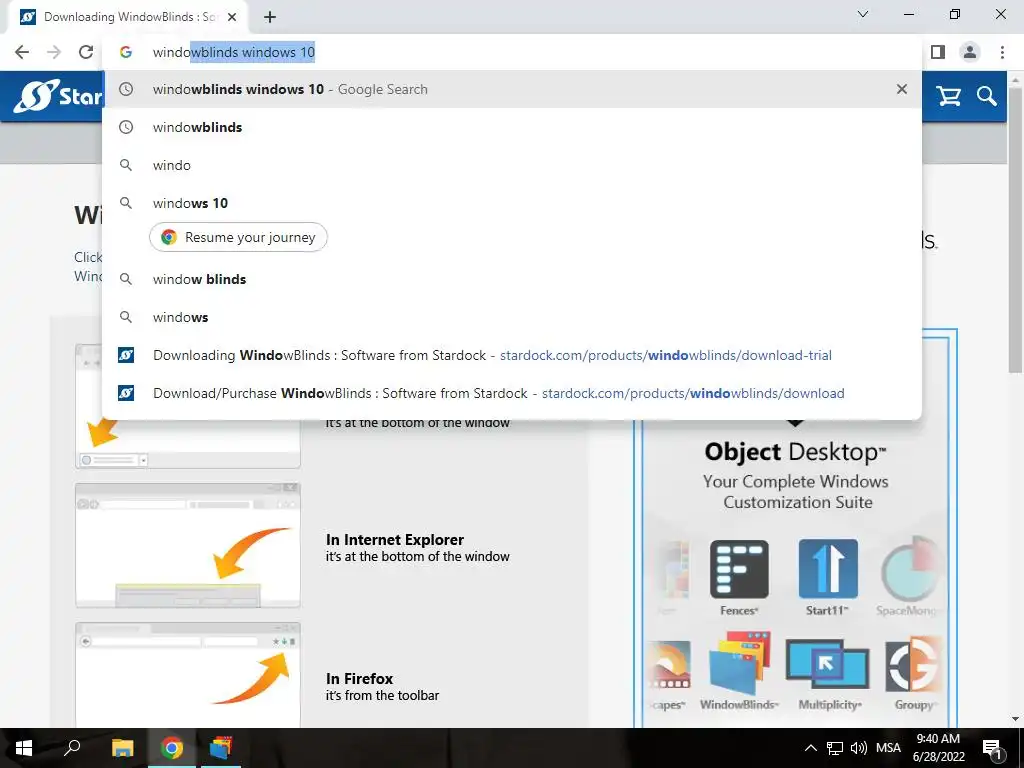Click the Resume your journey chip
The height and width of the screenshot is (768, 1024).
pyautogui.click(x=238, y=237)
